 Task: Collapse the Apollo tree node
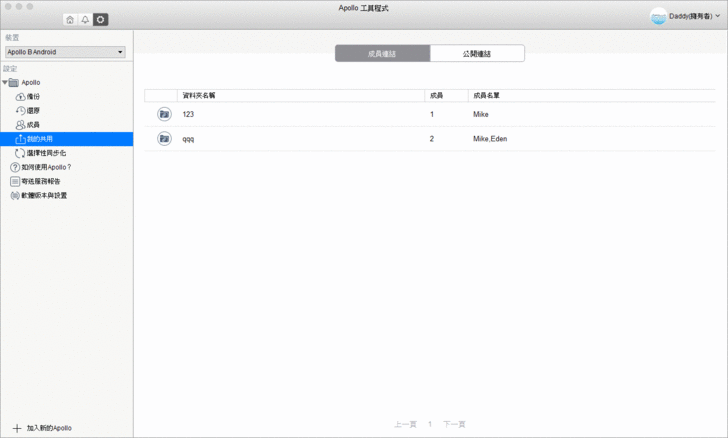click(x=5, y=82)
